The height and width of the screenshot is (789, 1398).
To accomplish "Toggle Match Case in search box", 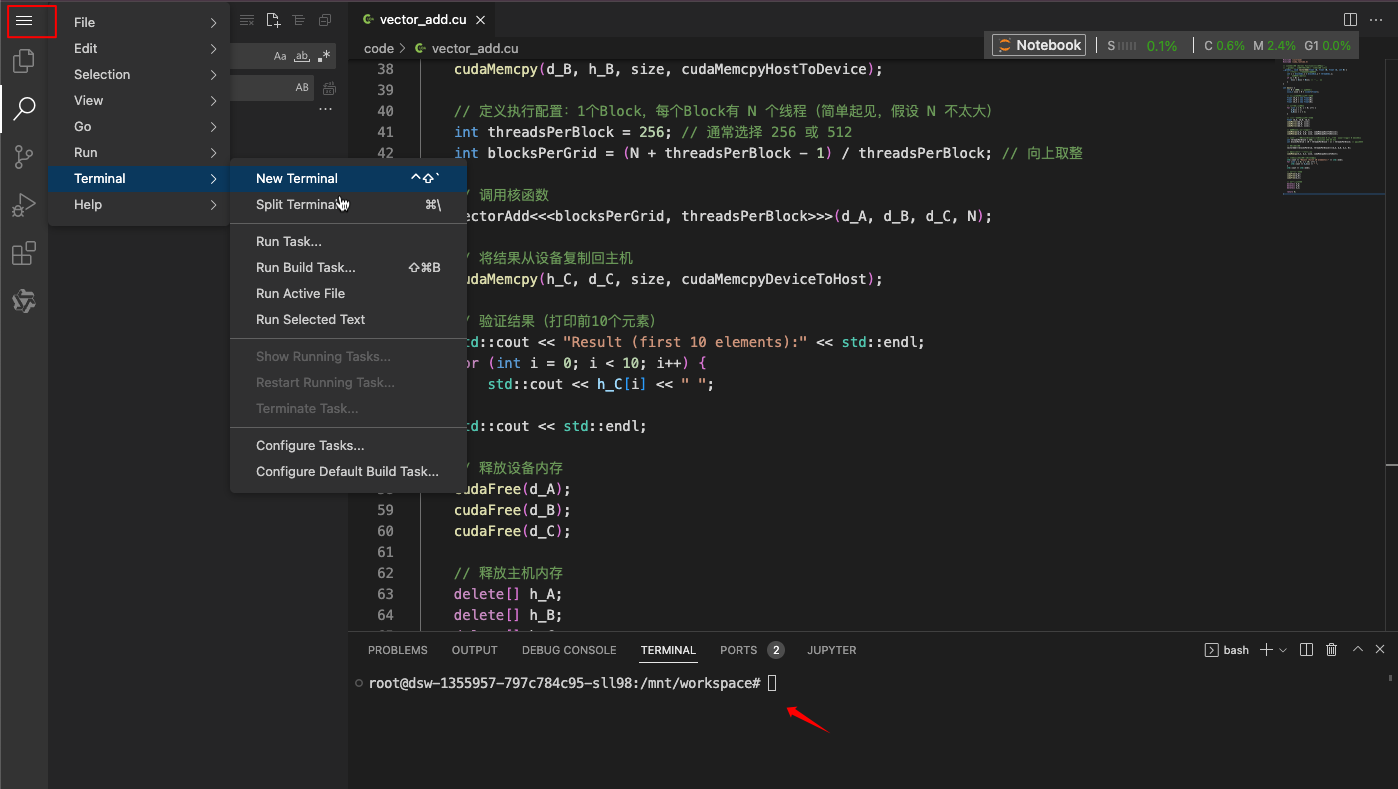I will pos(280,57).
